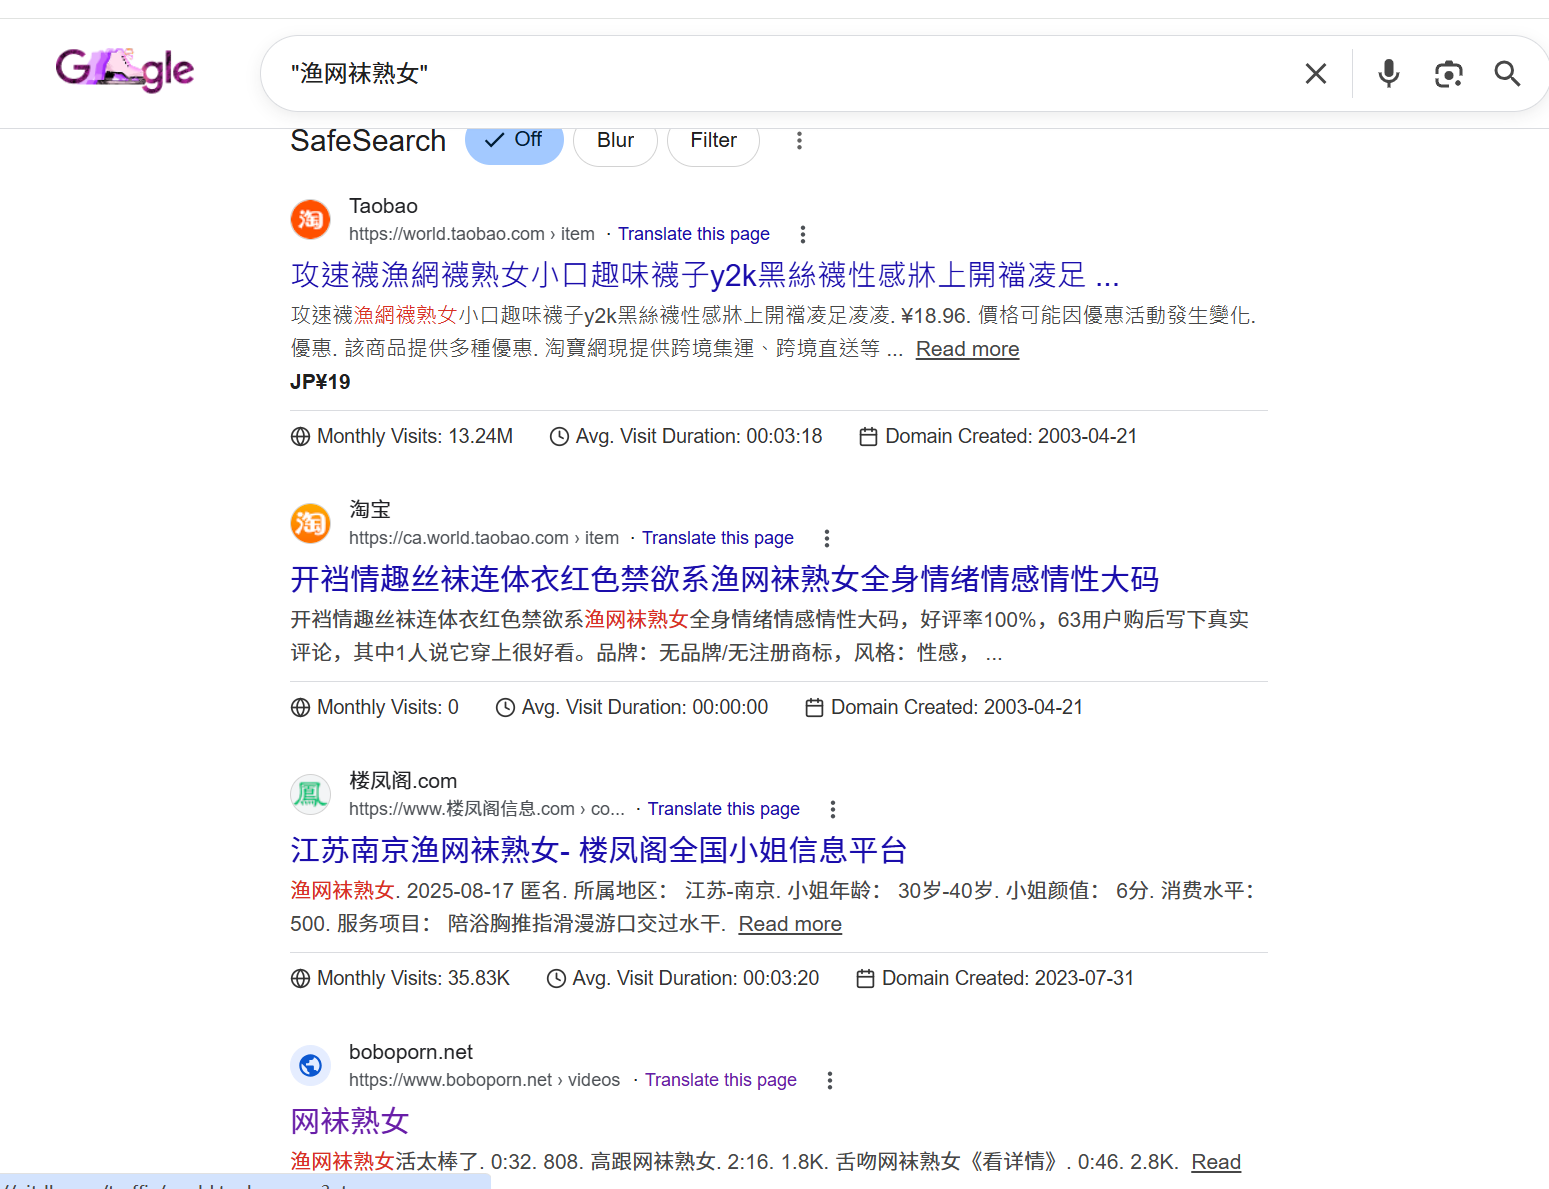Click the first Taobao result favicon
The height and width of the screenshot is (1189, 1549).
tap(310, 219)
